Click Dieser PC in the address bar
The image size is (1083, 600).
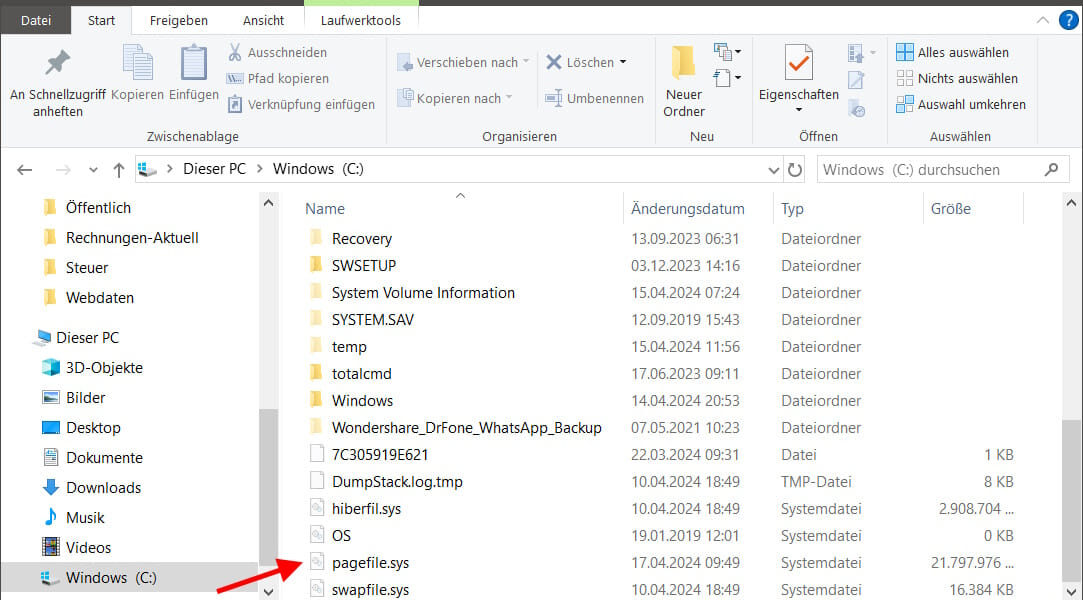214,169
